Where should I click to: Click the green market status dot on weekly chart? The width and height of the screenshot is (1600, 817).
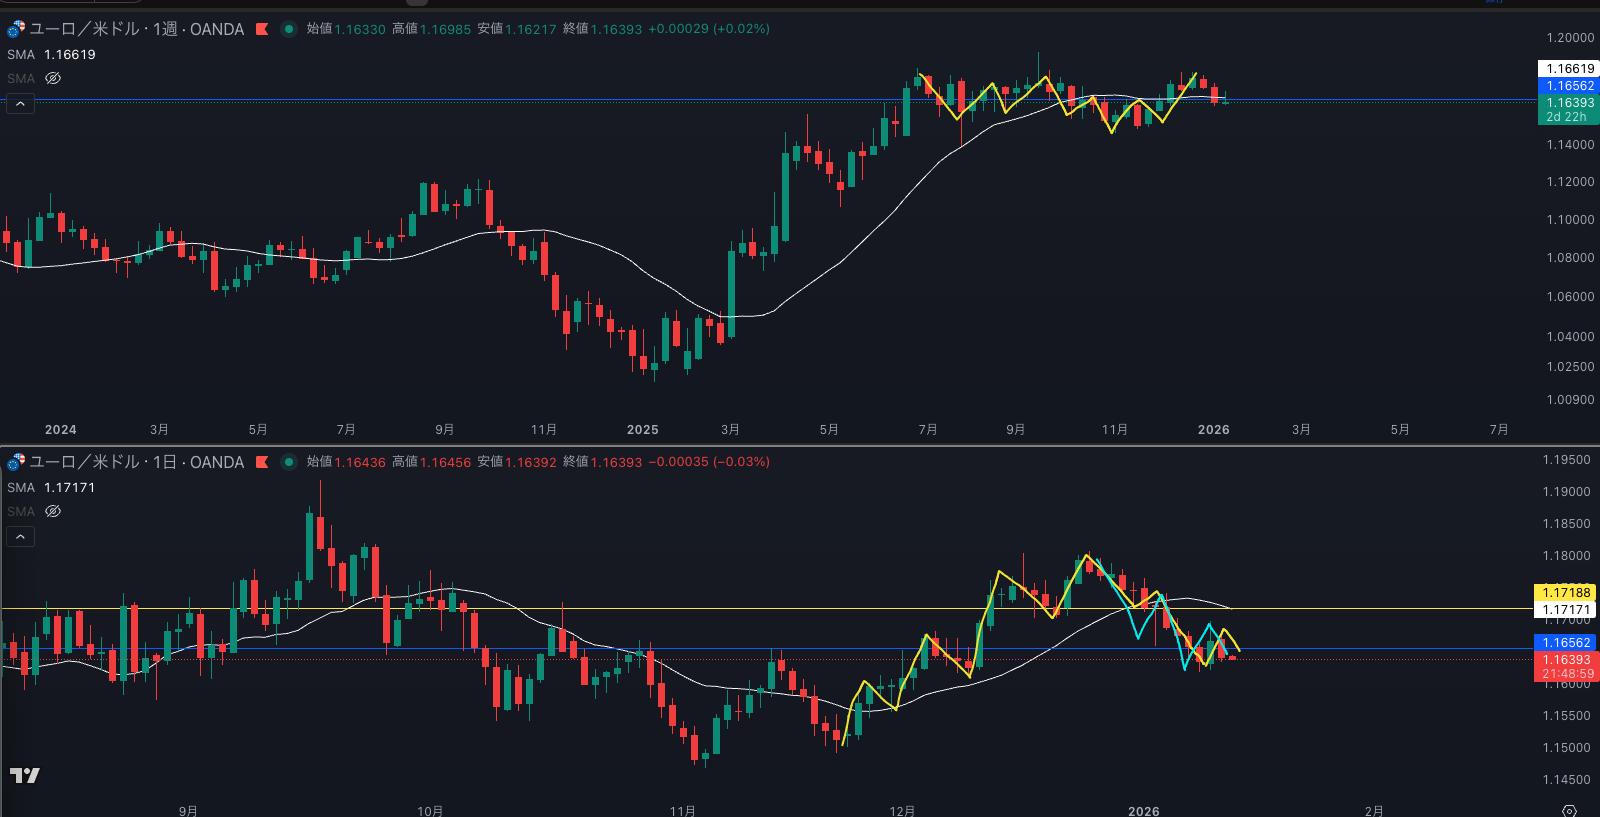tap(289, 29)
